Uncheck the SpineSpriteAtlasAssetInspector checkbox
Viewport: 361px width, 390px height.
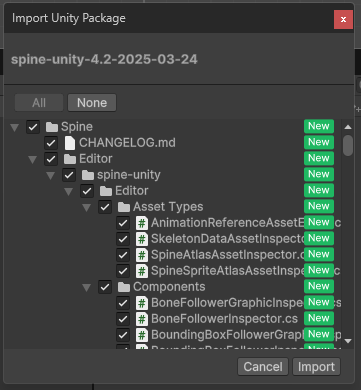(x=123, y=271)
